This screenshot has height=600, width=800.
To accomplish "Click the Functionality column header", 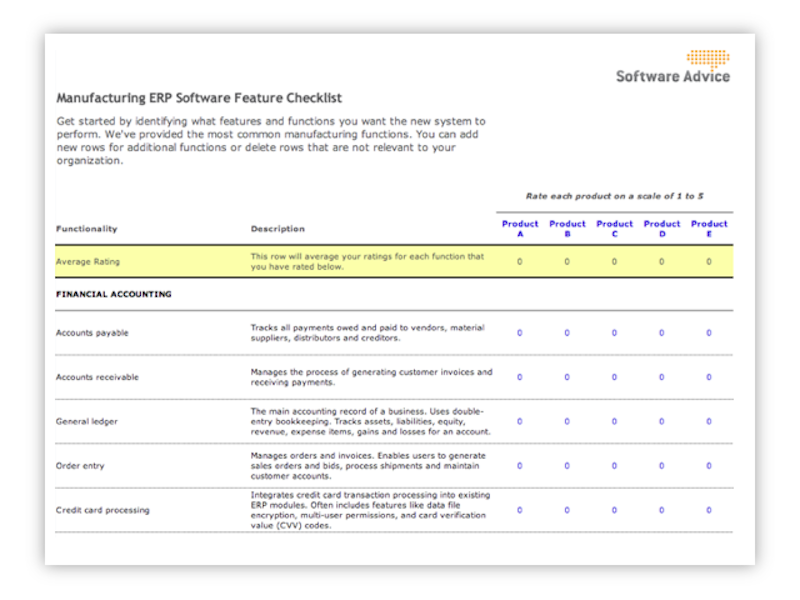I will (86, 229).
